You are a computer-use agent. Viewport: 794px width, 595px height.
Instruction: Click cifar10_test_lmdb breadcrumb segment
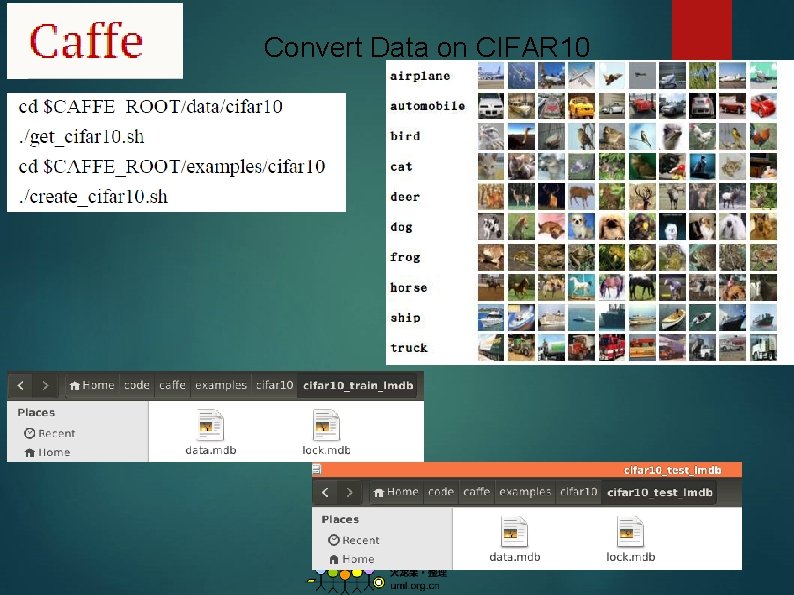pyautogui.click(x=660, y=492)
